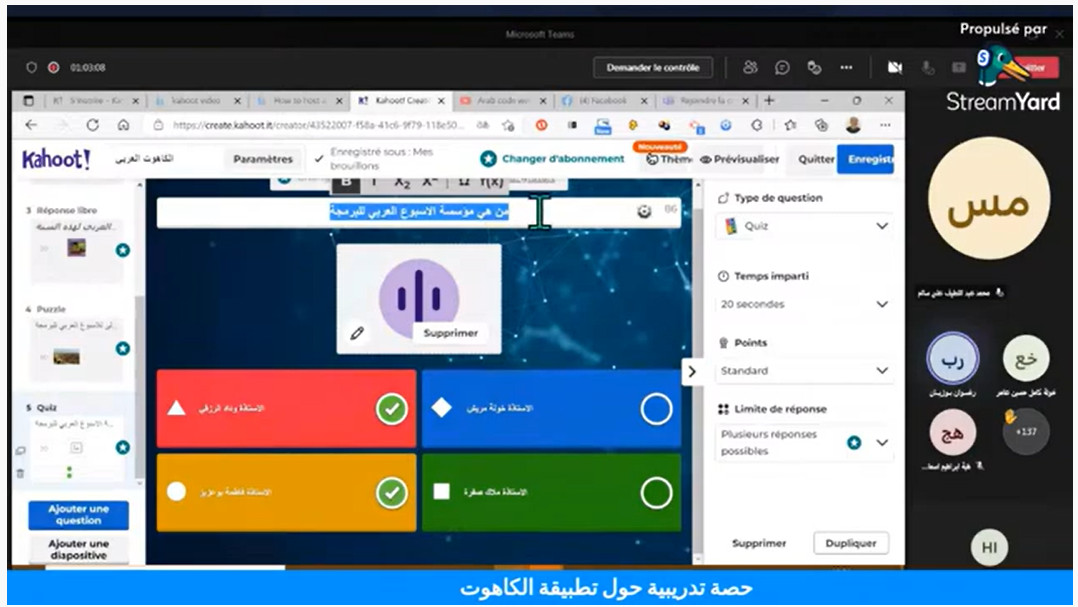
Task: Click the browser address bar URL
Action: [x=318, y=125]
